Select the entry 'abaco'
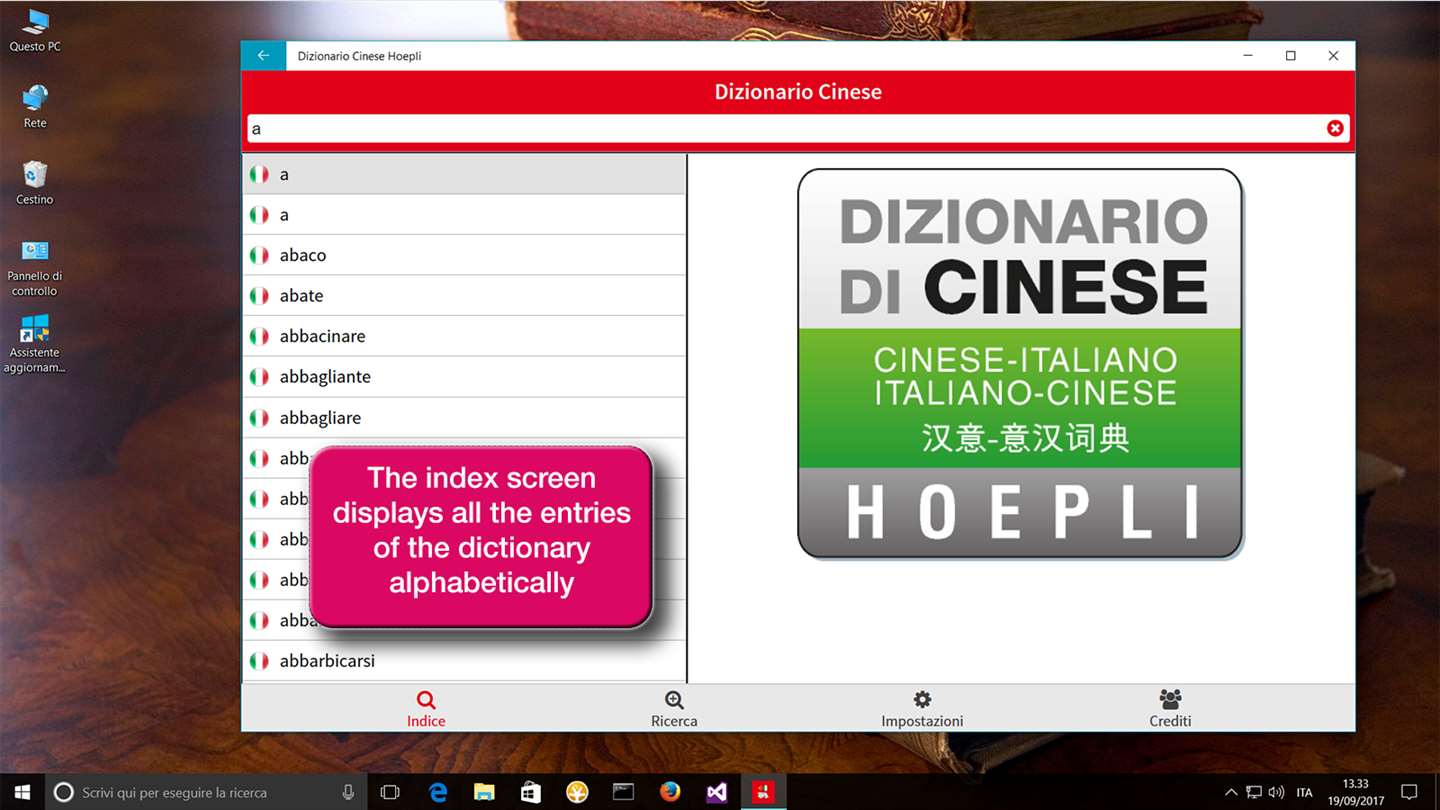The width and height of the screenshot is (1440, 810). pos(464,255)
